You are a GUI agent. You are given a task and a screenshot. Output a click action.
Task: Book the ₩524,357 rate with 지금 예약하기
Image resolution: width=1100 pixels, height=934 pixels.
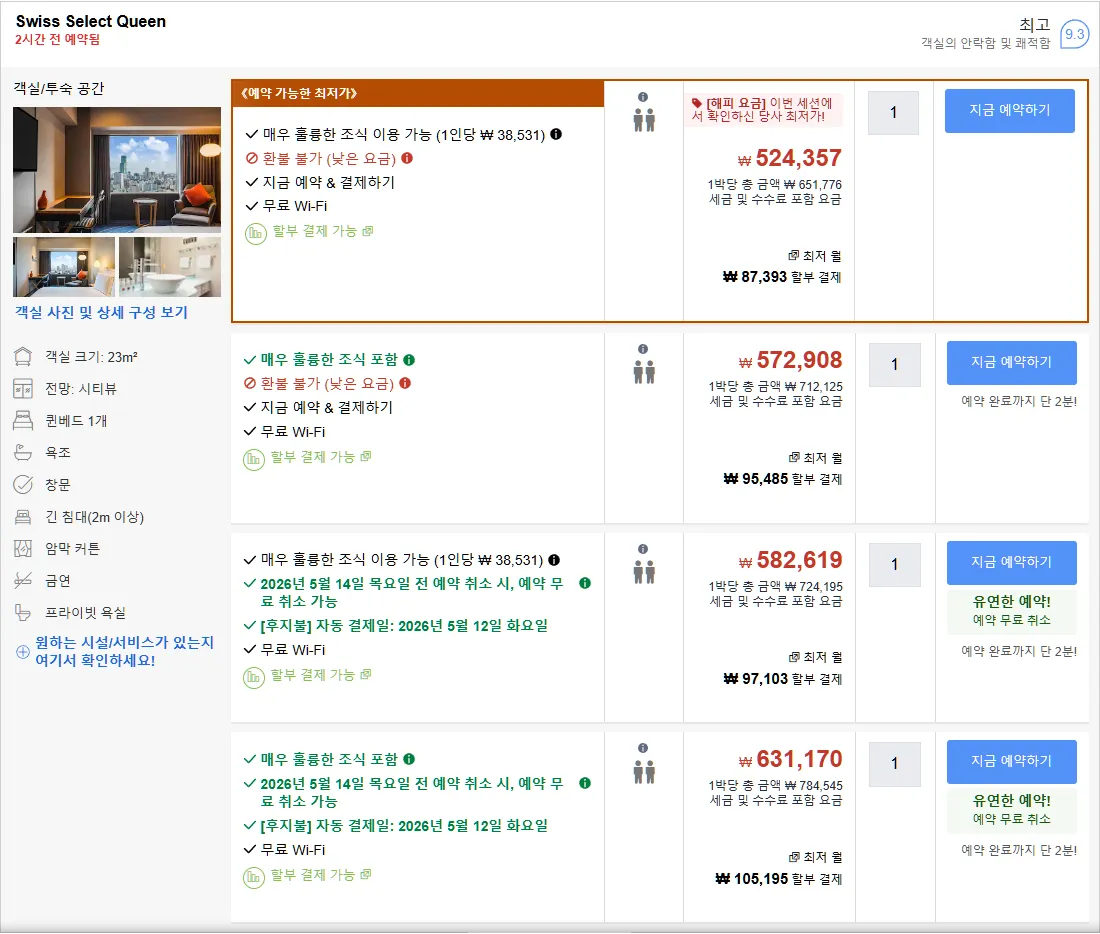(x=1010, y=110)
